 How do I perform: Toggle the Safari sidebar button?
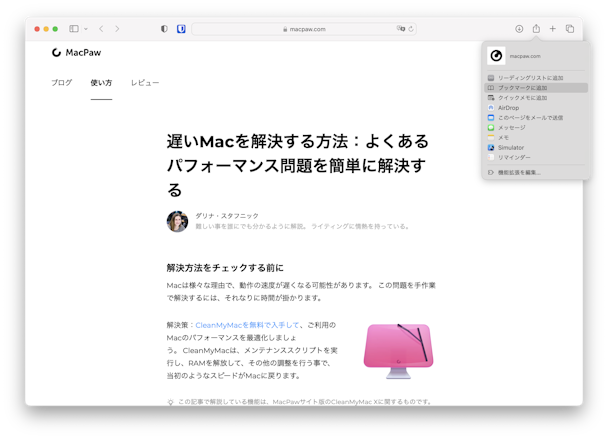(x=74, y=29)
